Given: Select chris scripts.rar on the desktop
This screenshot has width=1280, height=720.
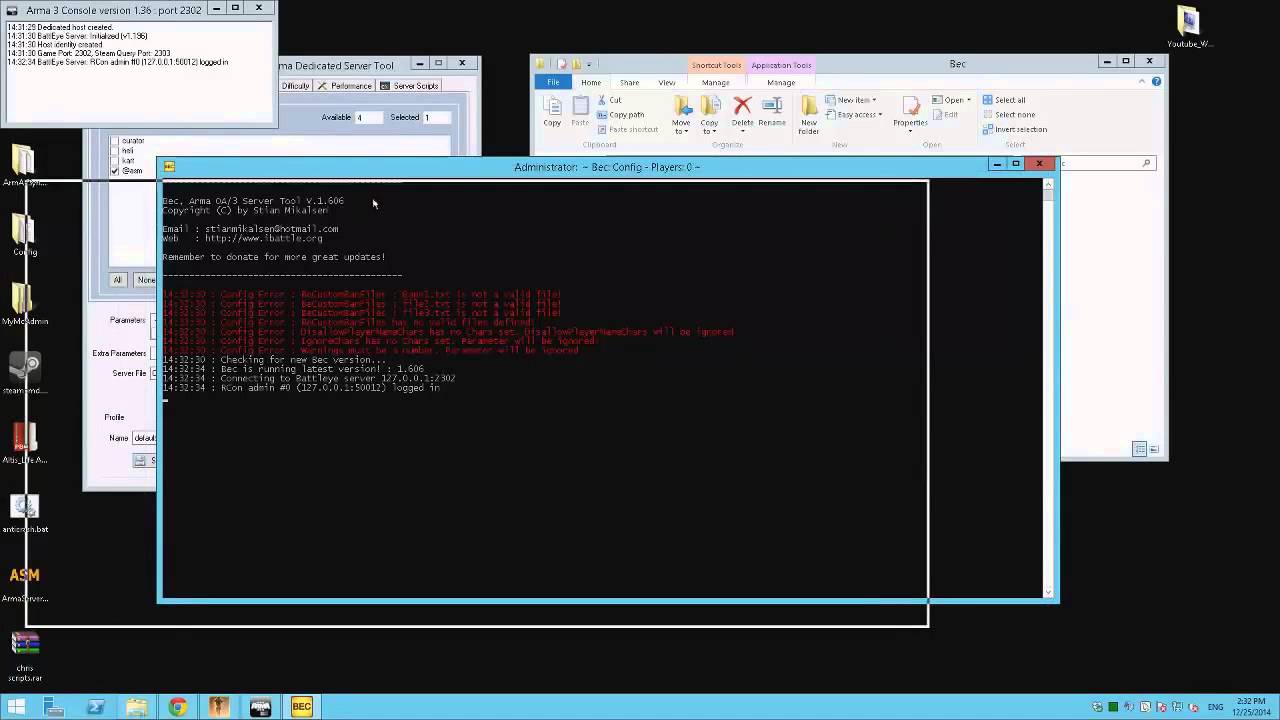Looking at the screenshot, I should click(24, 656).
